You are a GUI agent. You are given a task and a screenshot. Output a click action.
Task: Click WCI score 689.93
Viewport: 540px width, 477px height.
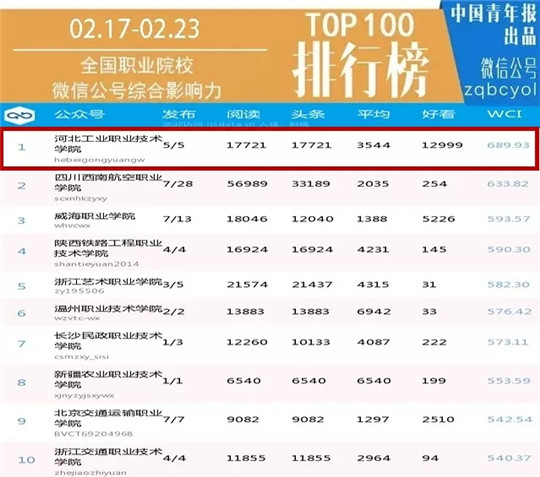(x=508, y=145)
